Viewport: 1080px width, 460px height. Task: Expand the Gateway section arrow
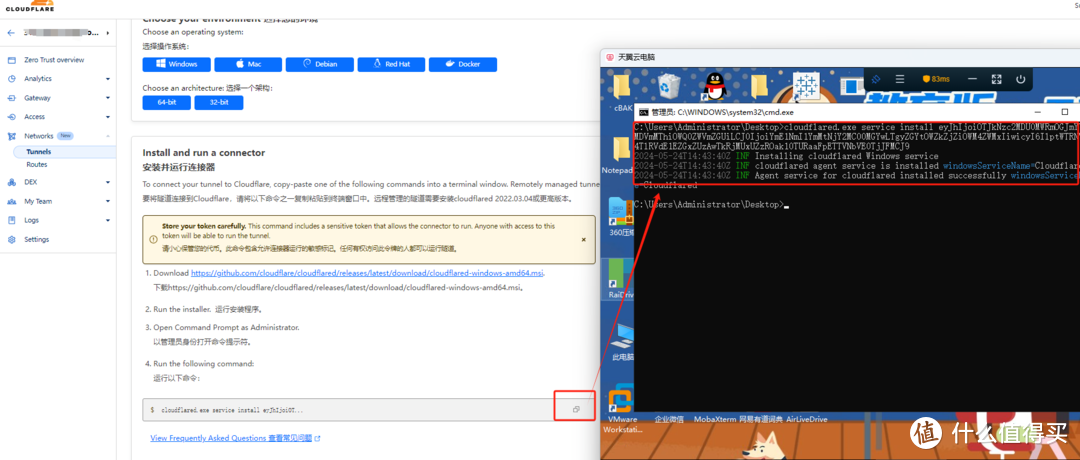point(107,98)
